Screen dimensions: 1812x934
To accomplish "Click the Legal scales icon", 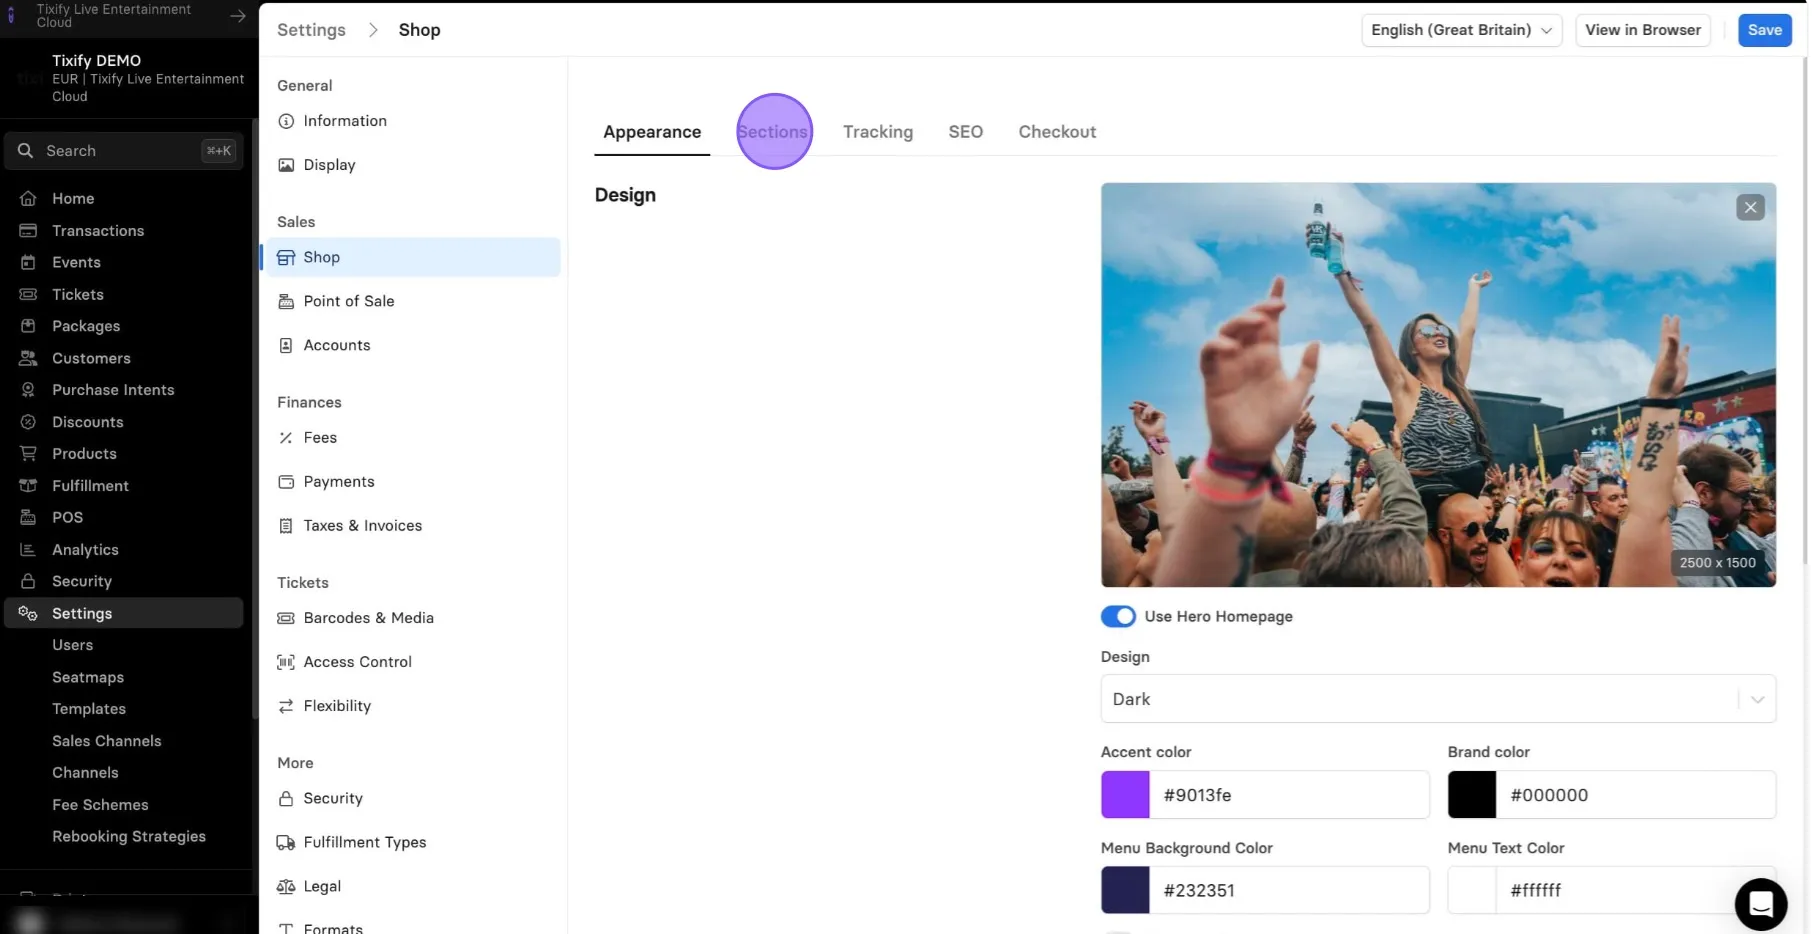I will (x=286, y=886).
